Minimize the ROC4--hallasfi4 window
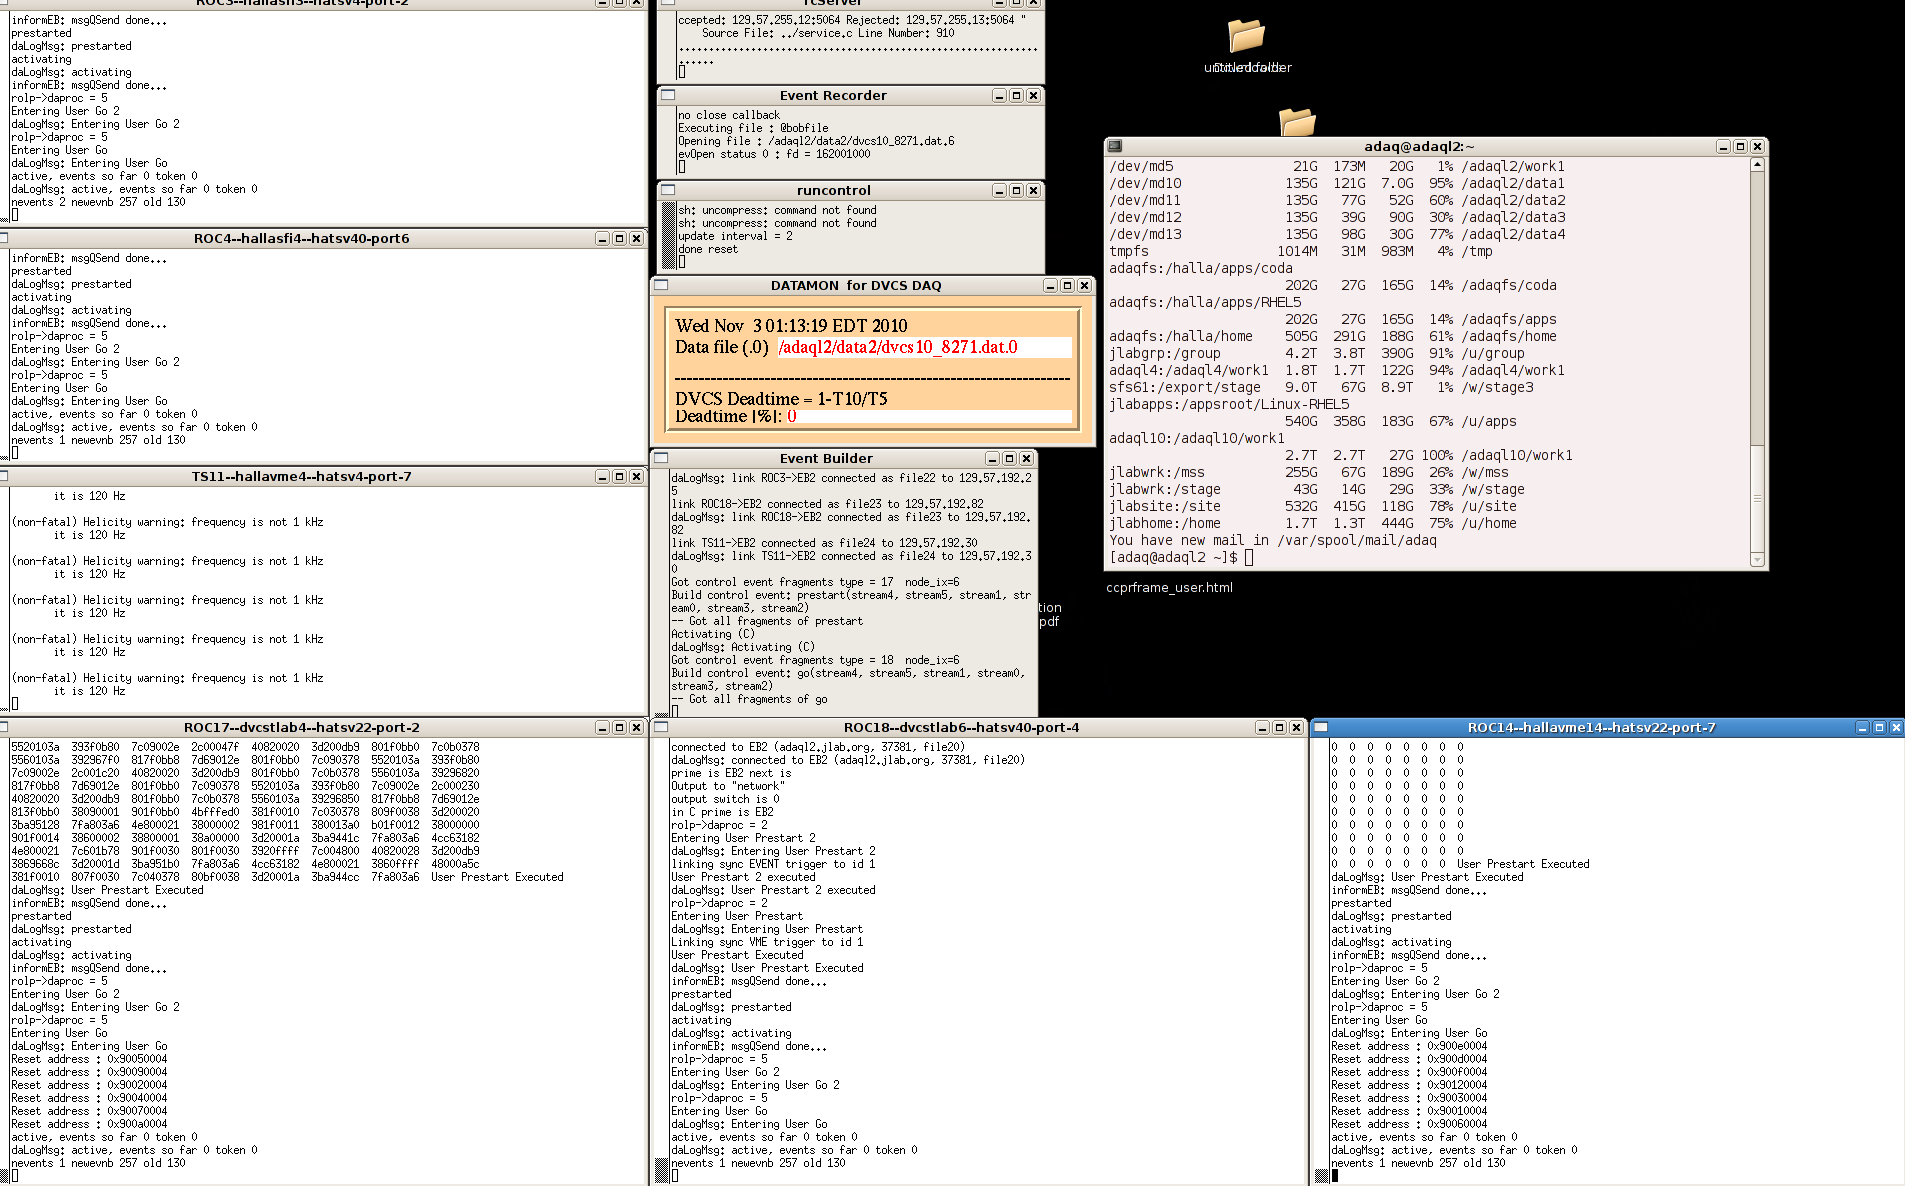This screenshot has height=1186, width=1905. pos(602,238)
